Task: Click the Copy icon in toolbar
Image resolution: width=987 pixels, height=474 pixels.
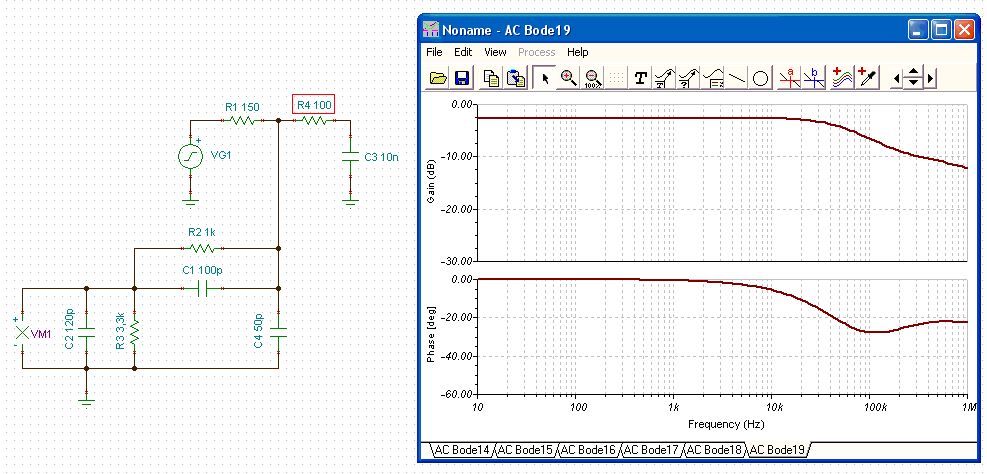Action: click(492, 78)
